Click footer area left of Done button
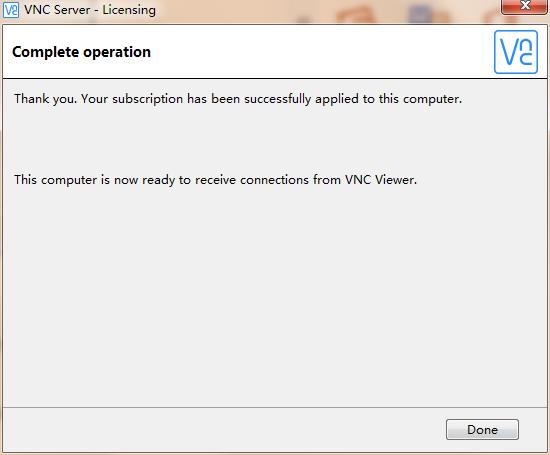Screen dimensions: 550x455 pos(224,429)
